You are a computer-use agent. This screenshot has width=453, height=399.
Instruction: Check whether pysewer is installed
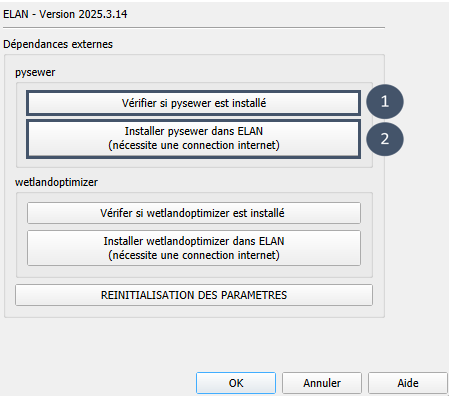coord(193,103)
